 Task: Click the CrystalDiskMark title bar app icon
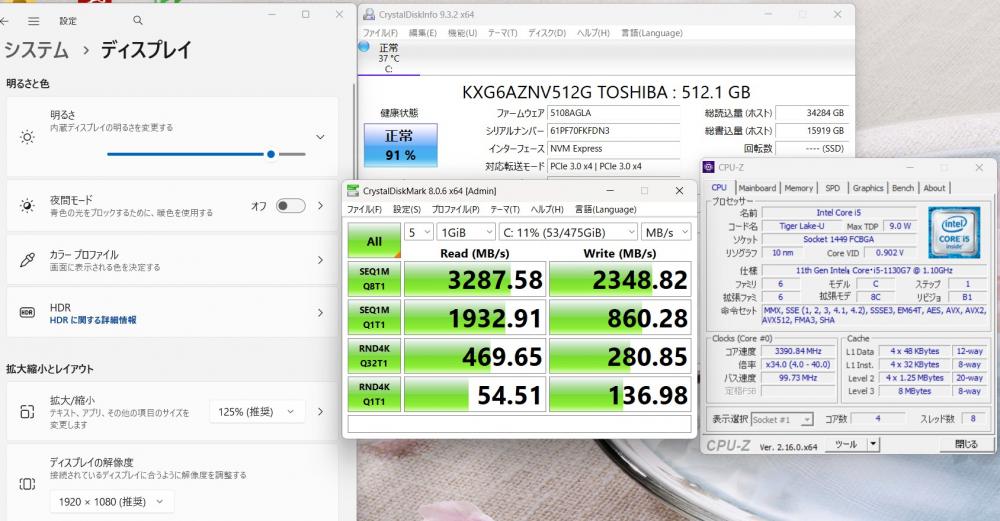pyautogui.click(x=353, y=191)
